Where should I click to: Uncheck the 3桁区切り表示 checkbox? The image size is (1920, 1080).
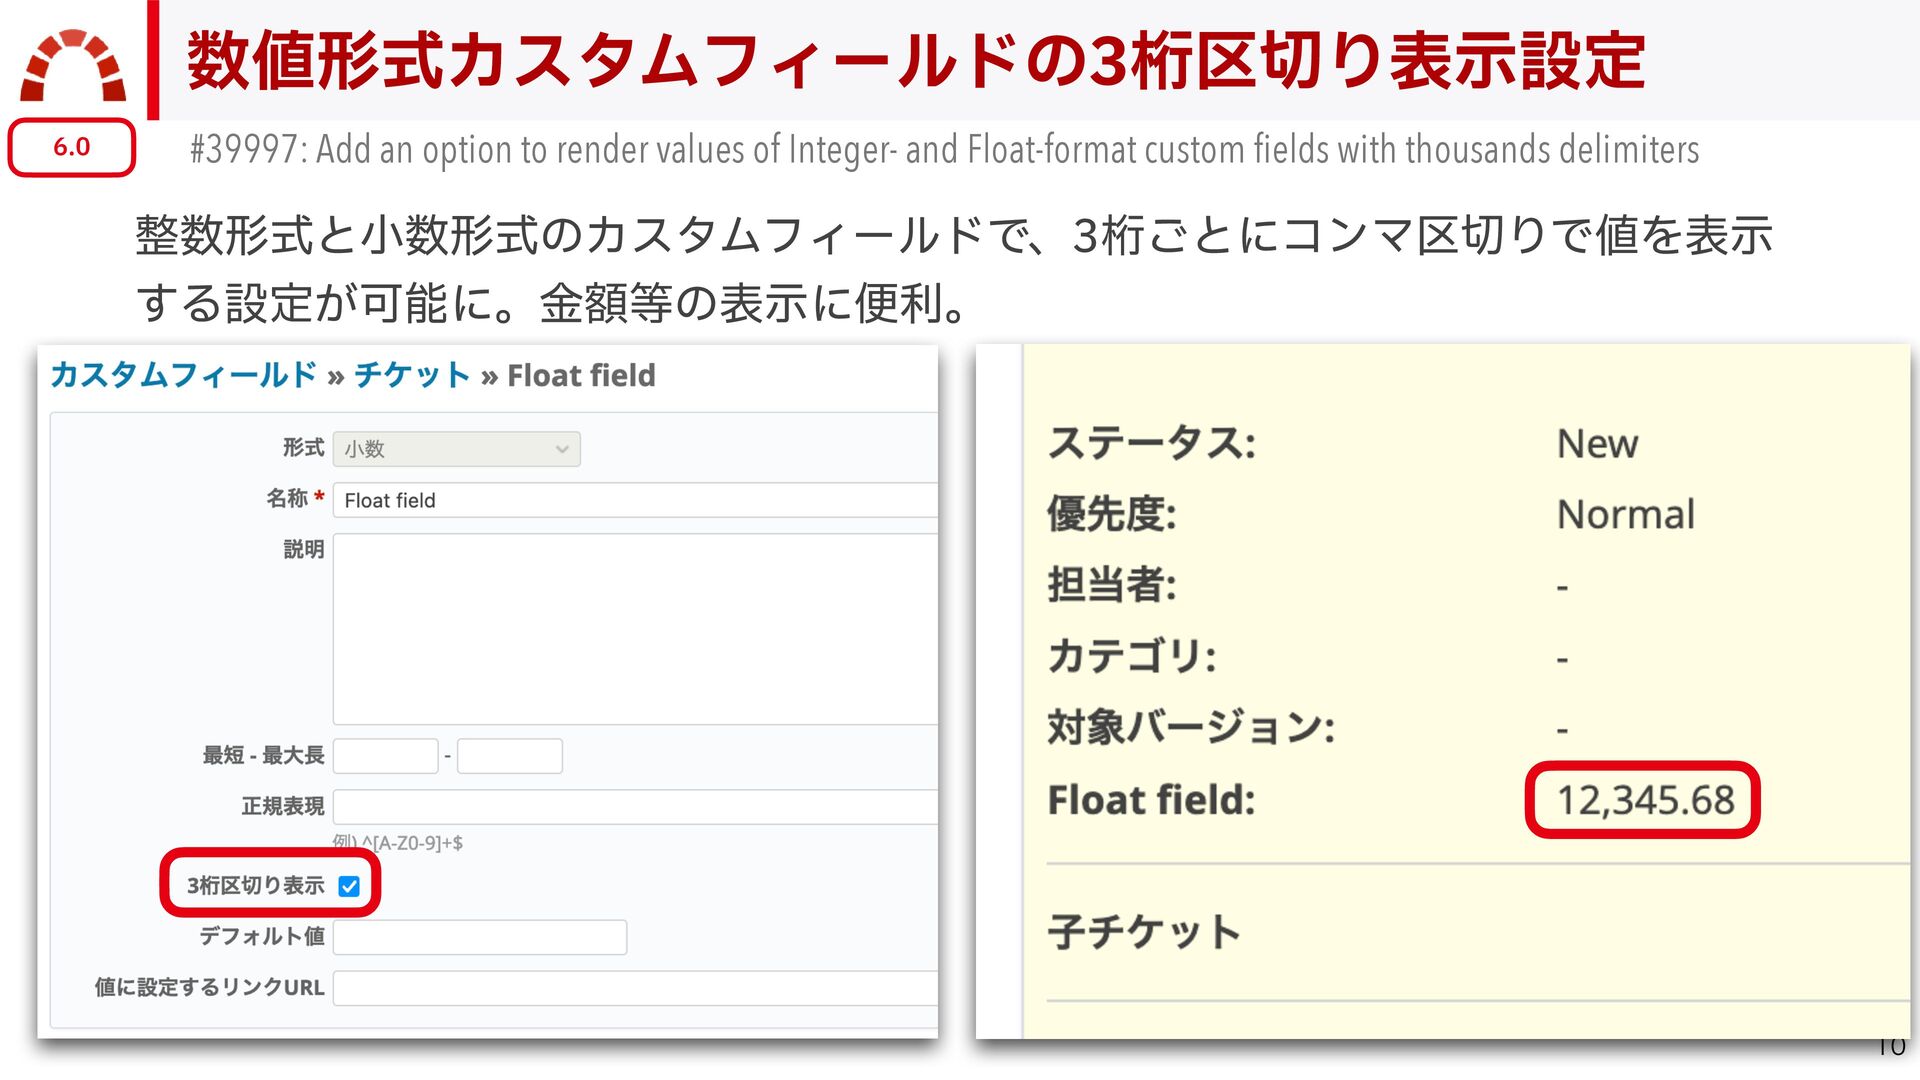tap(349, 886)
